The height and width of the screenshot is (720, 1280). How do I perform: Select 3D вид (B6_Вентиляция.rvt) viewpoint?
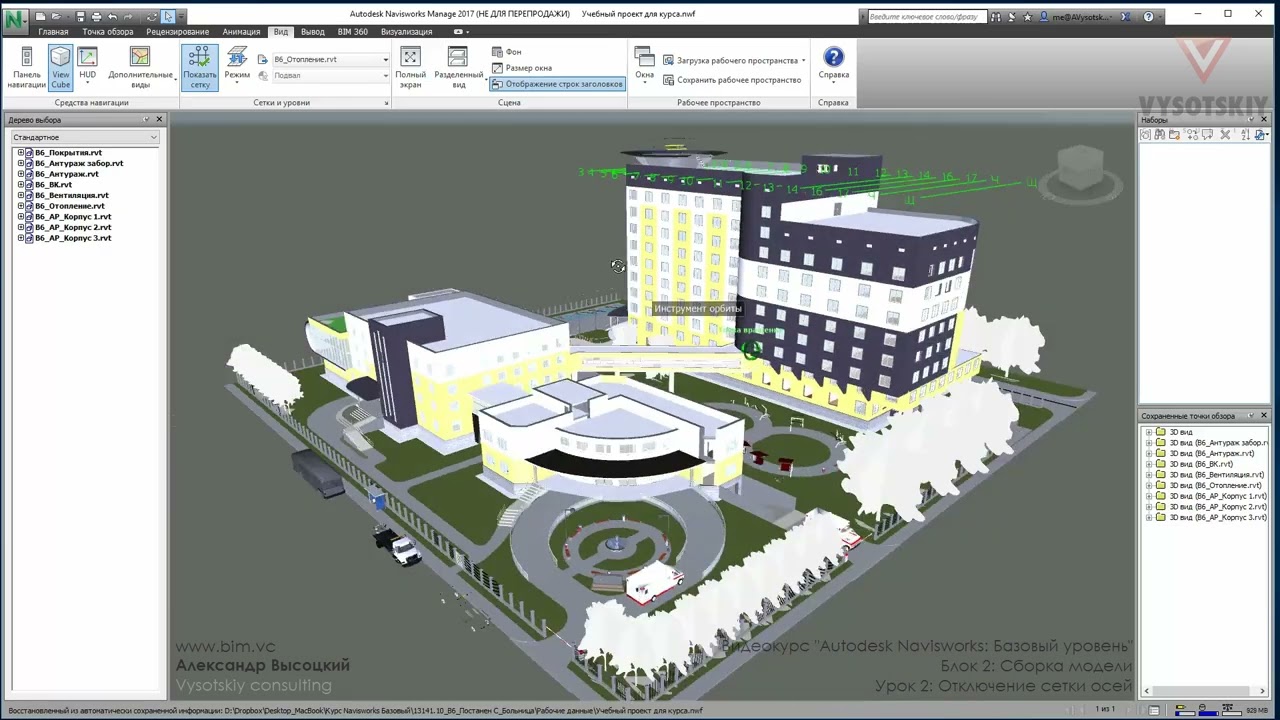(x=1216, y=475)
